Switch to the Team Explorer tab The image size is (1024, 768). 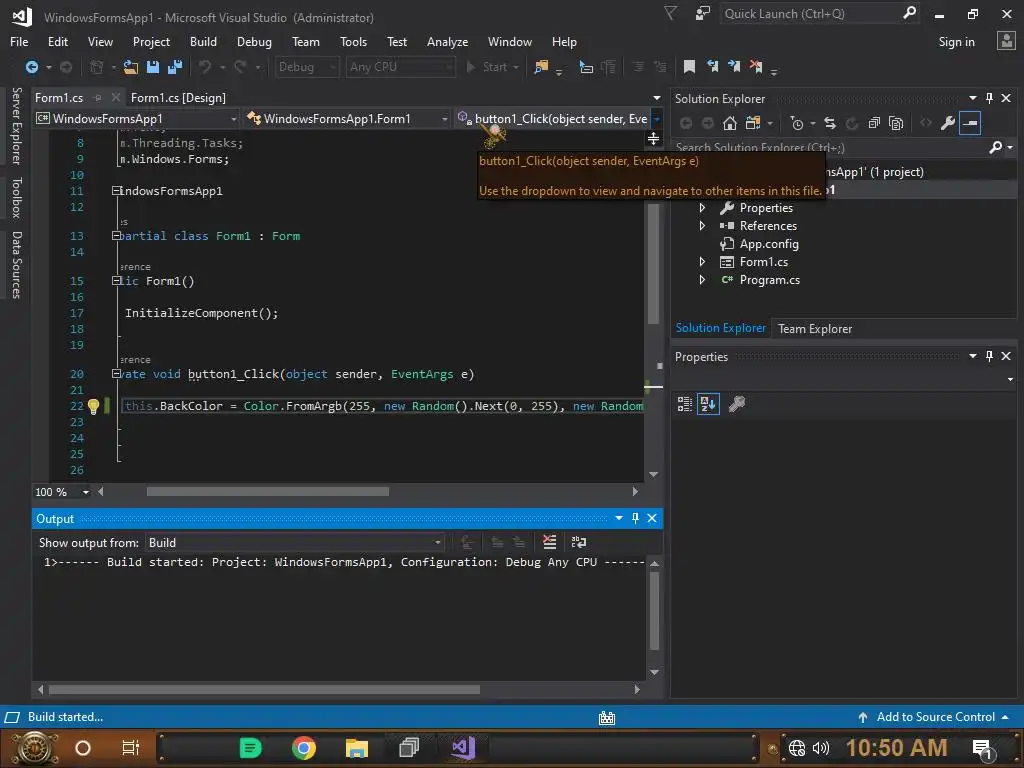point(814,328)
